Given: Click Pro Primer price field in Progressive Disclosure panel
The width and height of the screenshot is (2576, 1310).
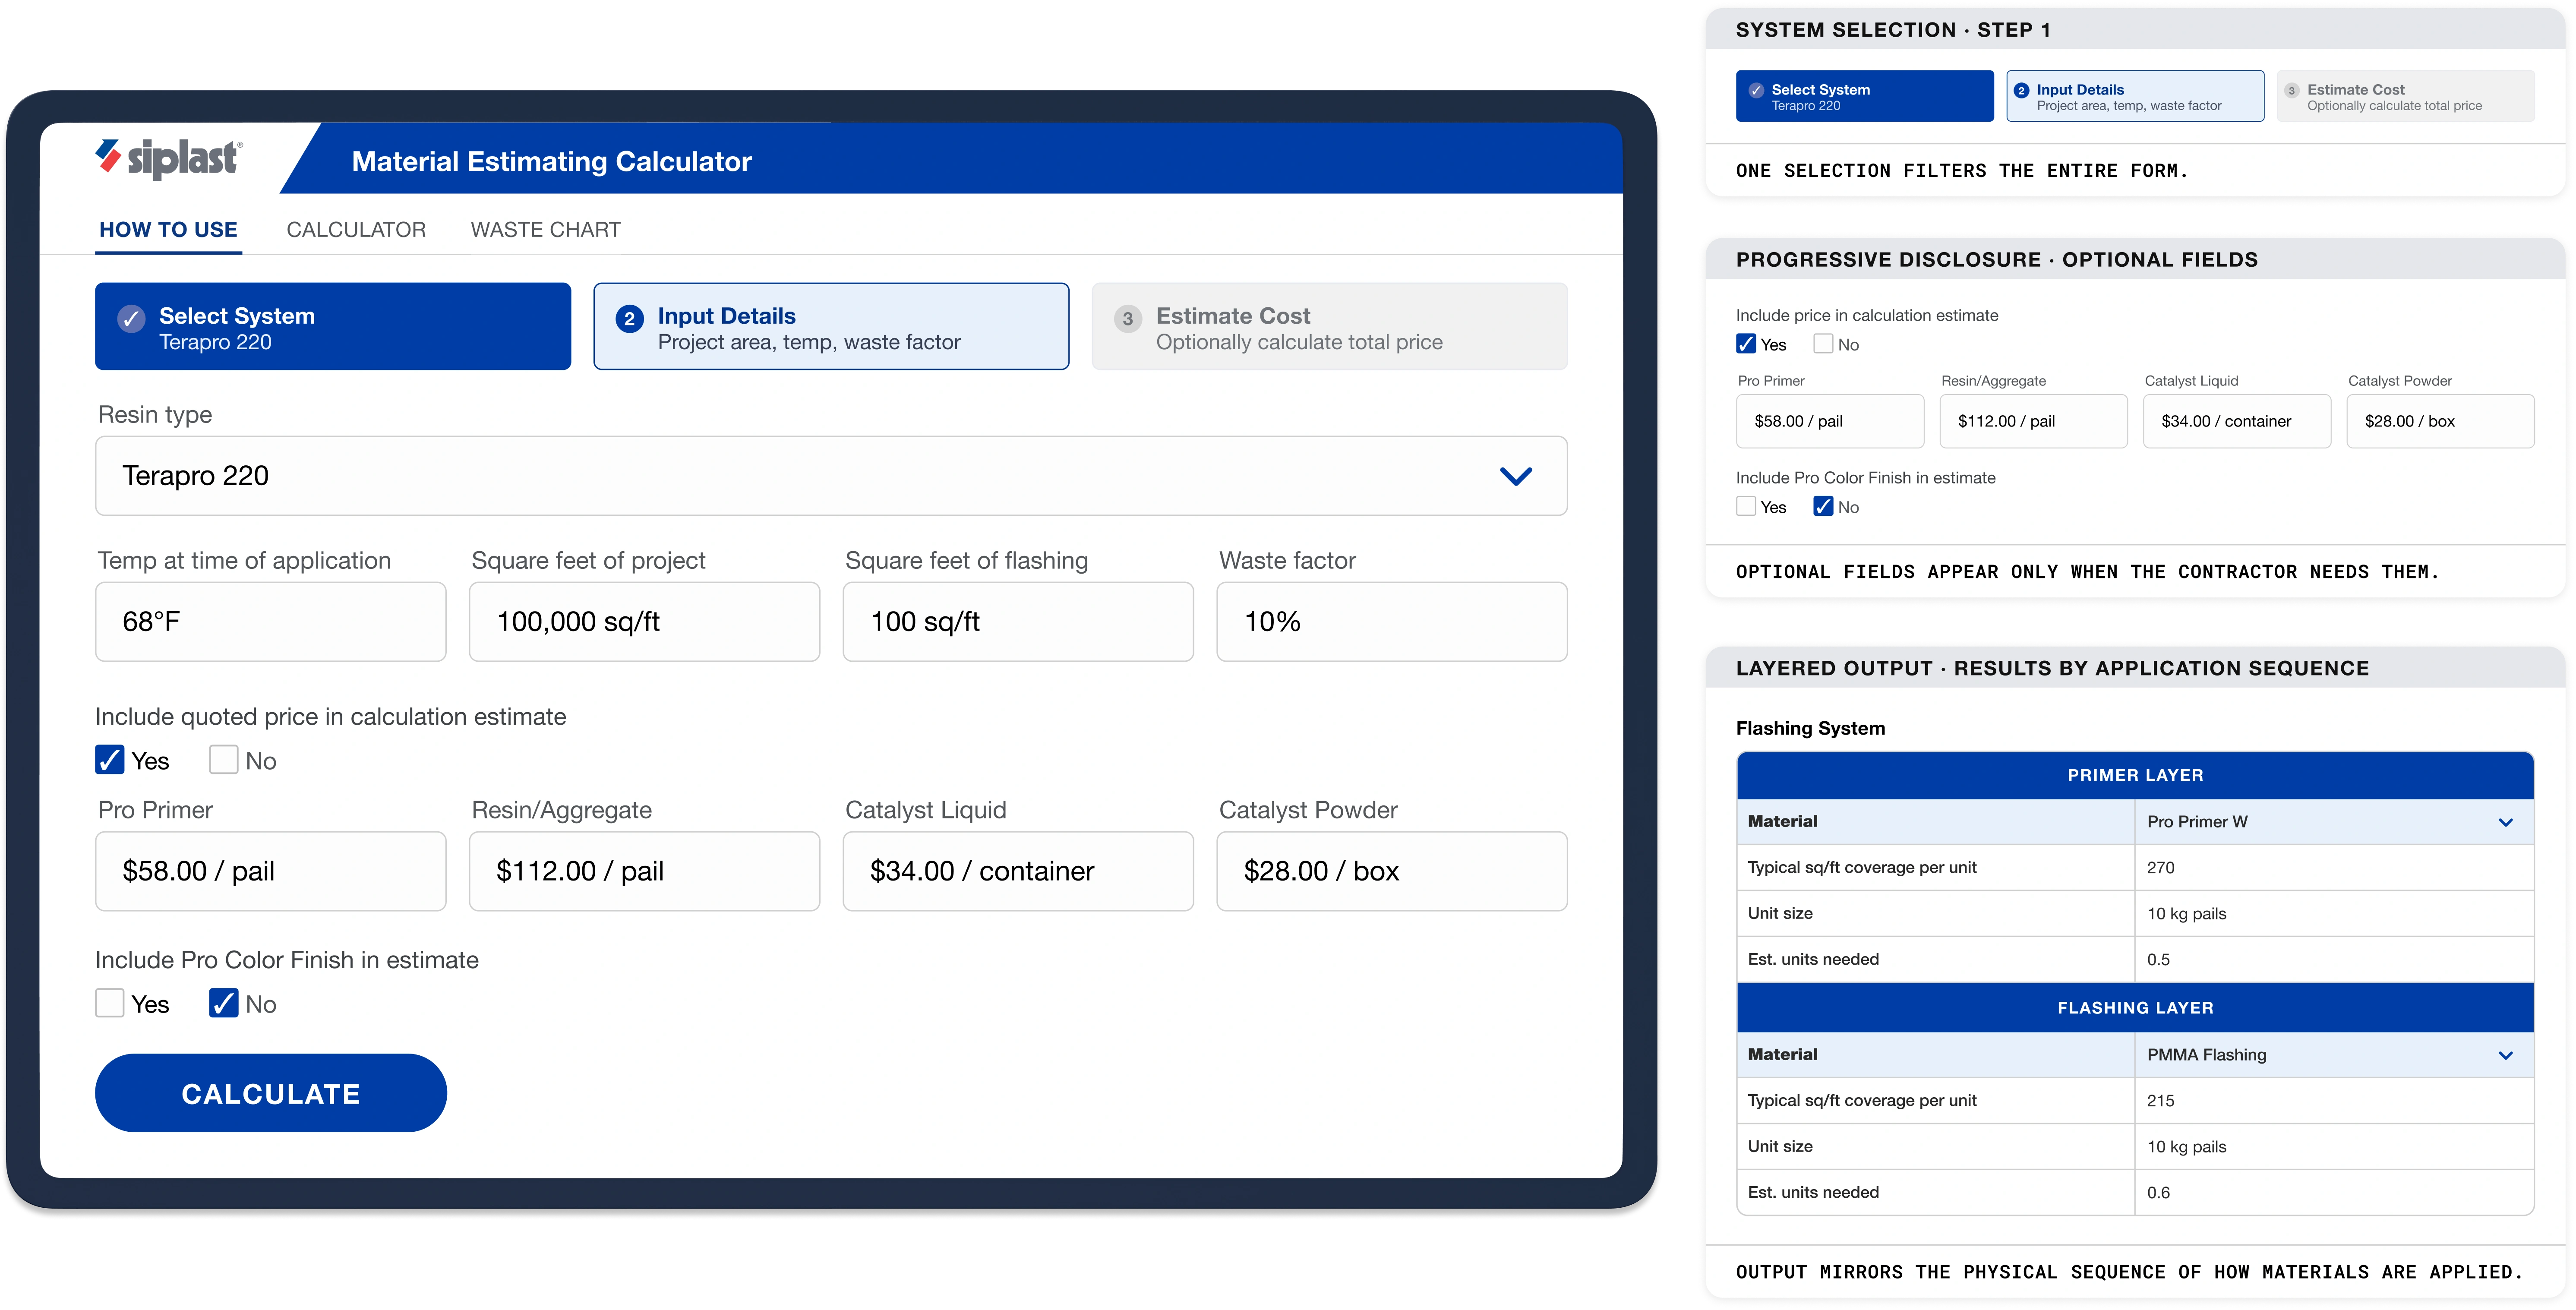Looking at the screenshot, I should click(x=1830, y=421).
